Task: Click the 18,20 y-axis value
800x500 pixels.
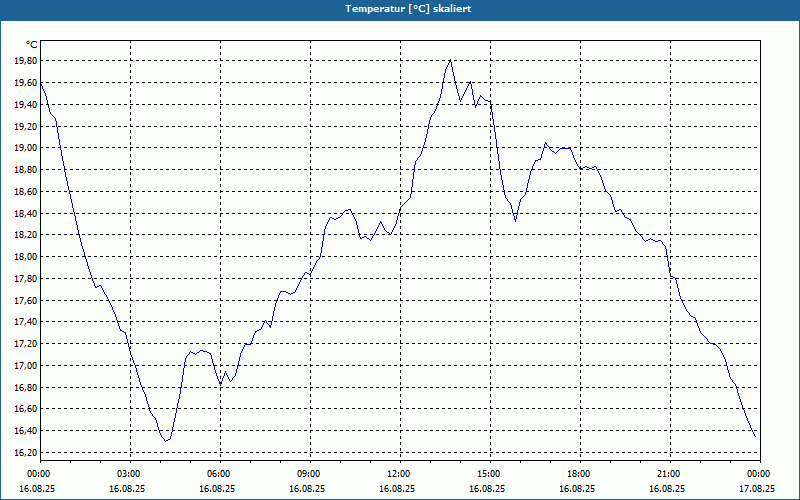Action: (27, 235)
